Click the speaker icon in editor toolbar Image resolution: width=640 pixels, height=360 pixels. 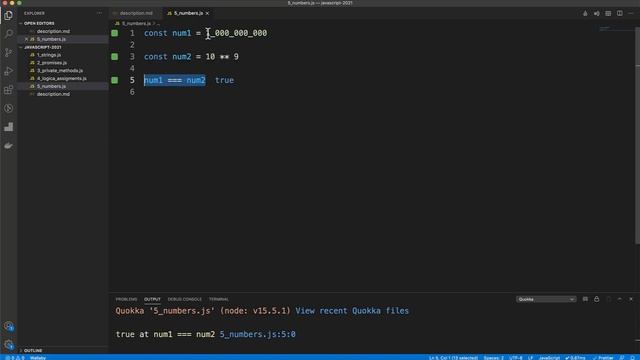pos(596,13)
